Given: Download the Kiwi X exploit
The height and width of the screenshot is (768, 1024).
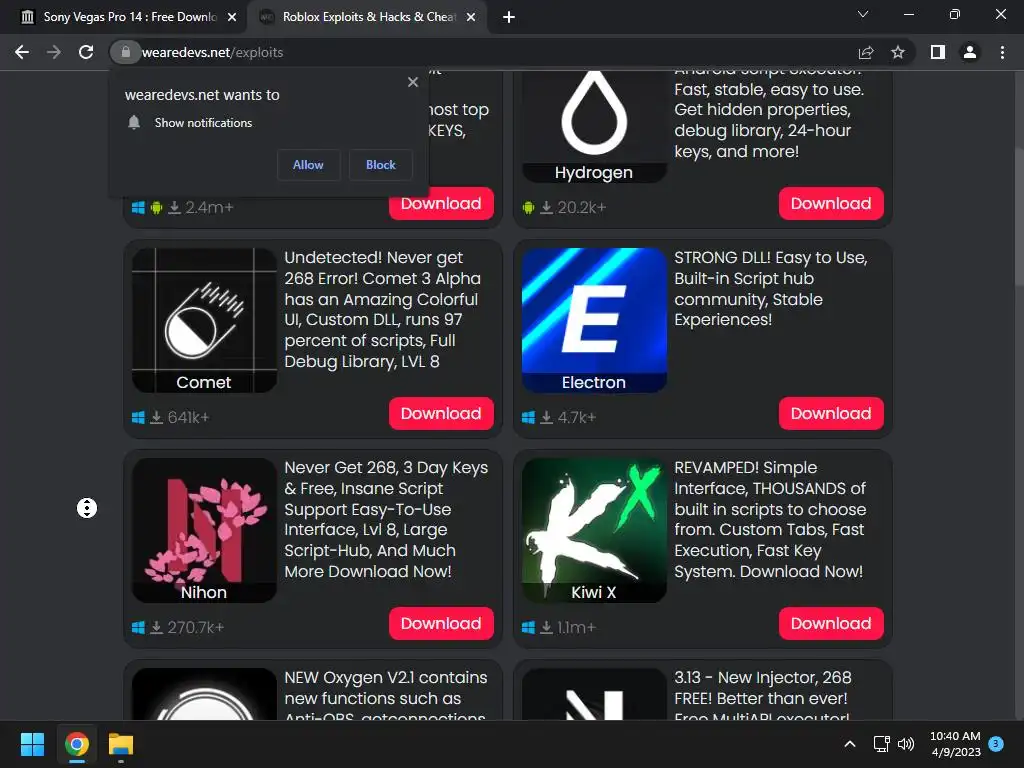Looking at the screenshot, I should [831, 624].
